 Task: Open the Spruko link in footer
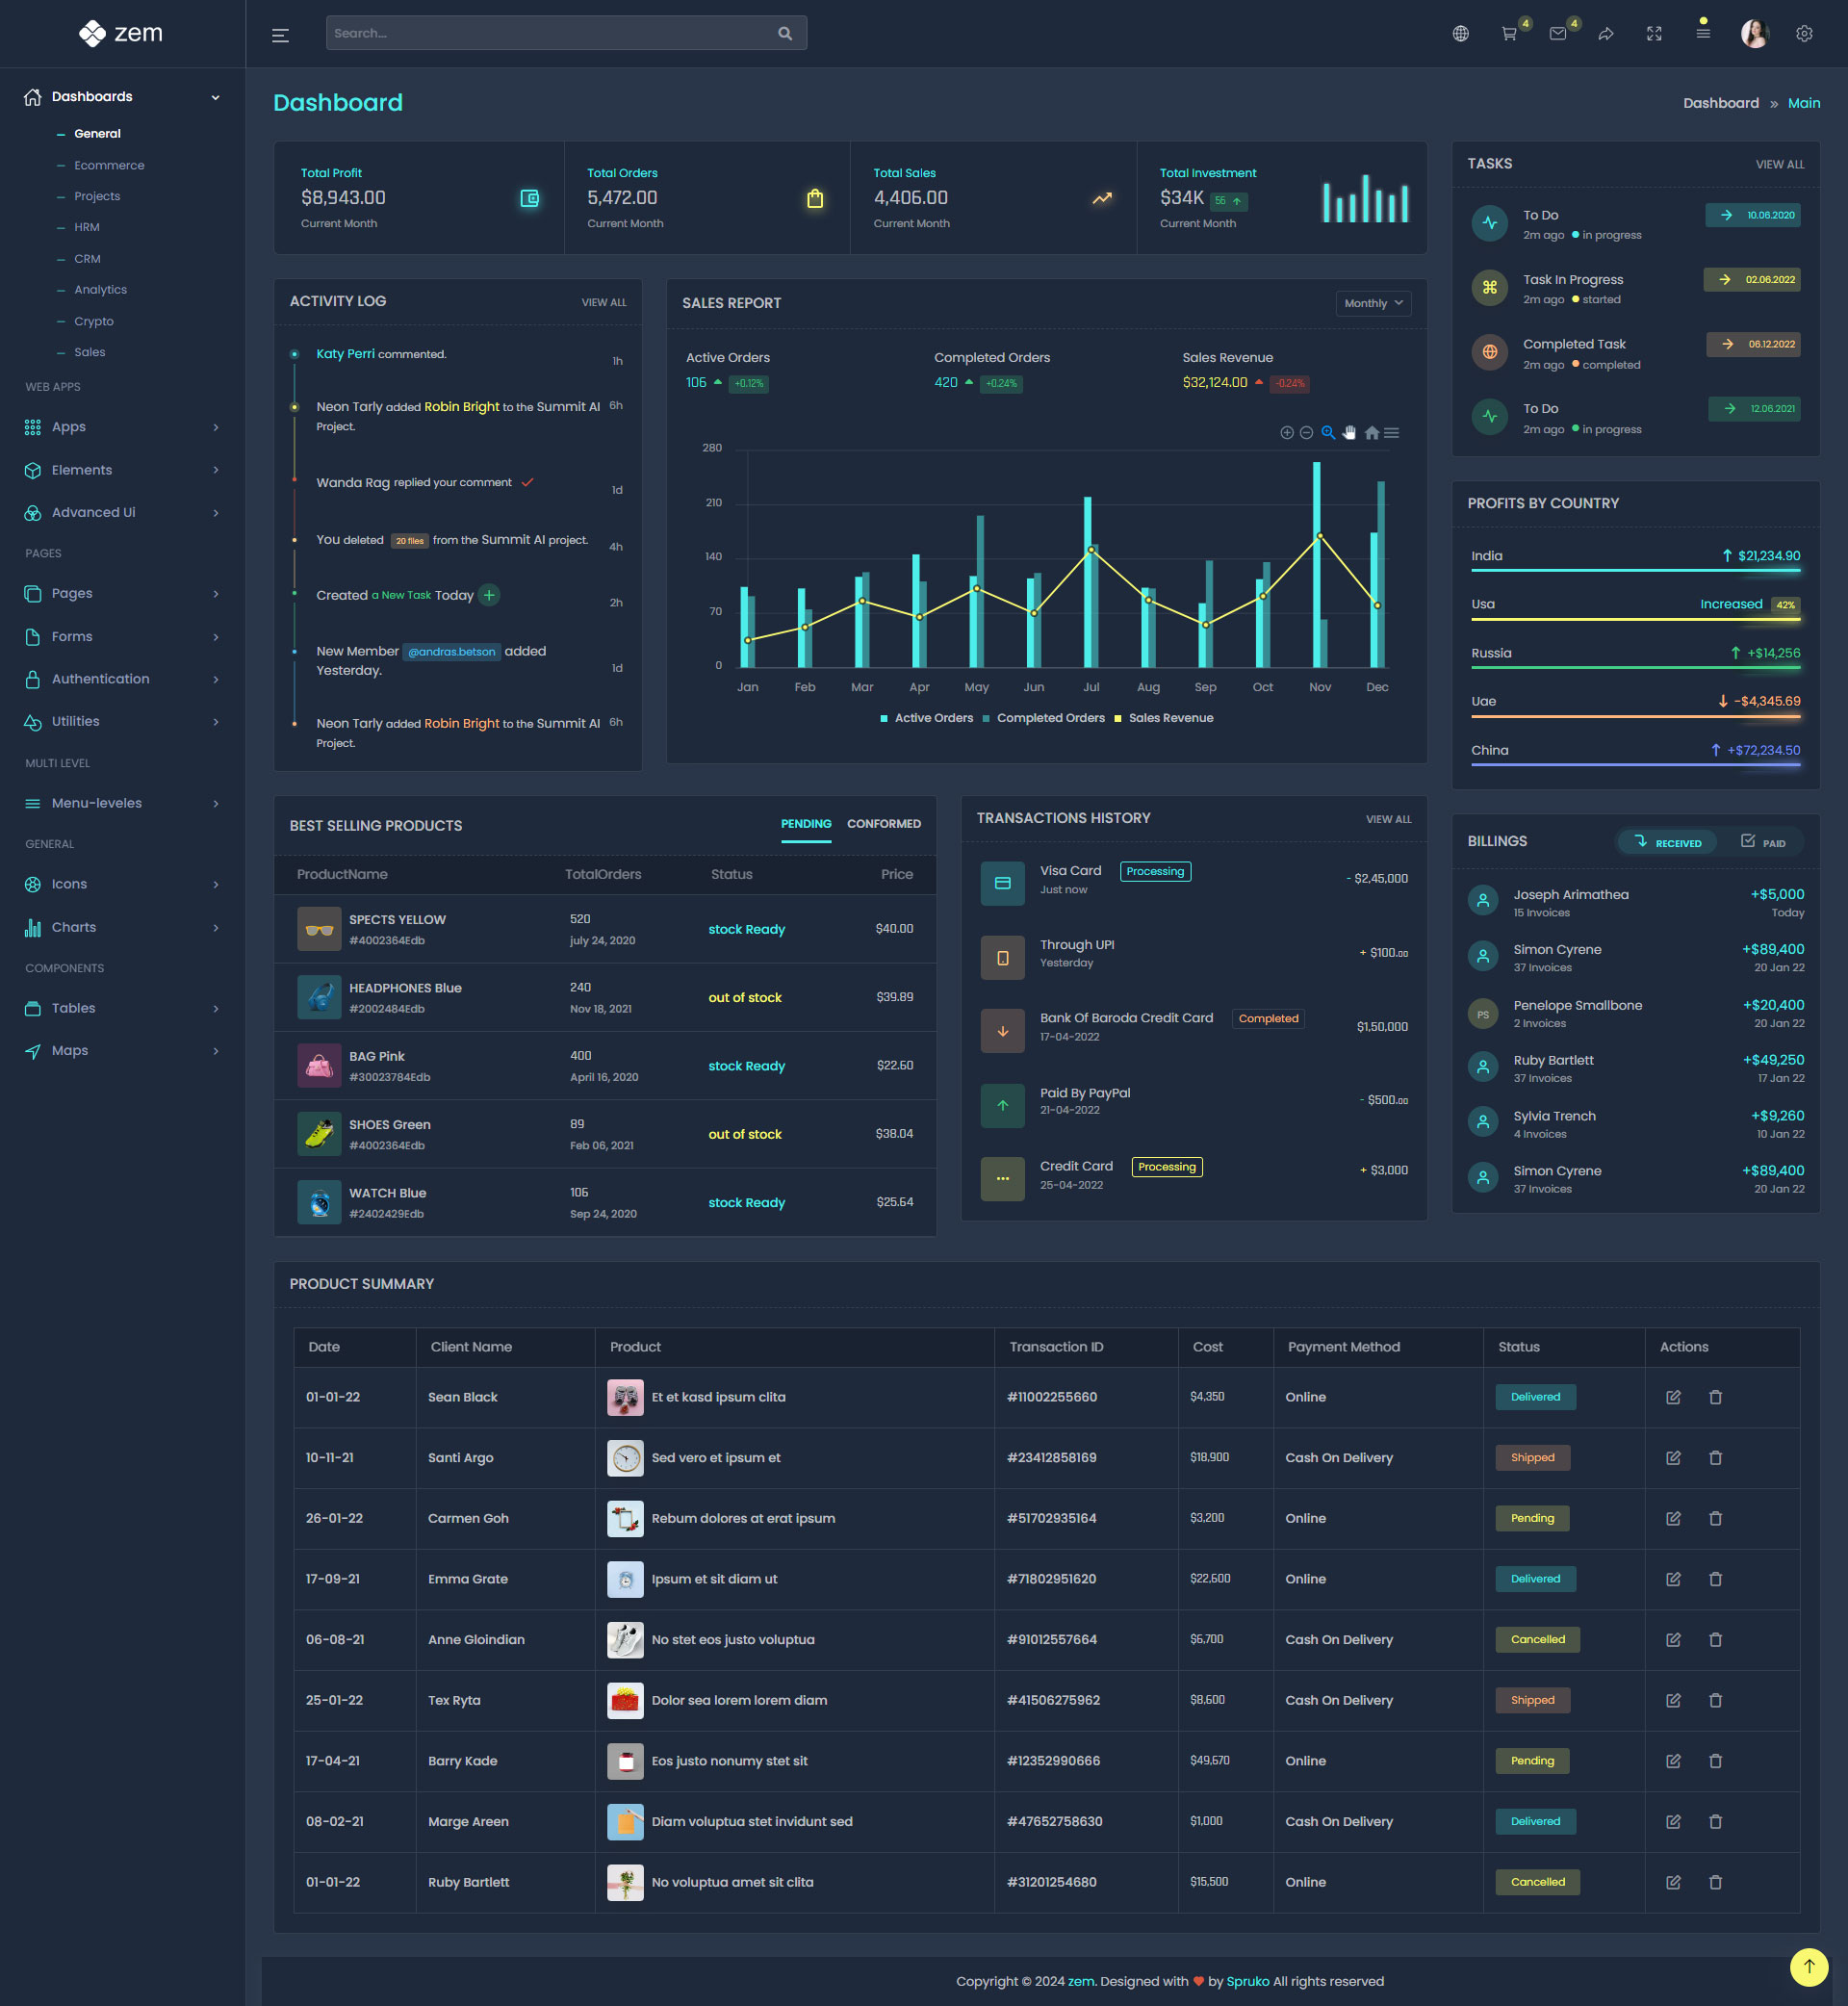click(1247, 1981)
